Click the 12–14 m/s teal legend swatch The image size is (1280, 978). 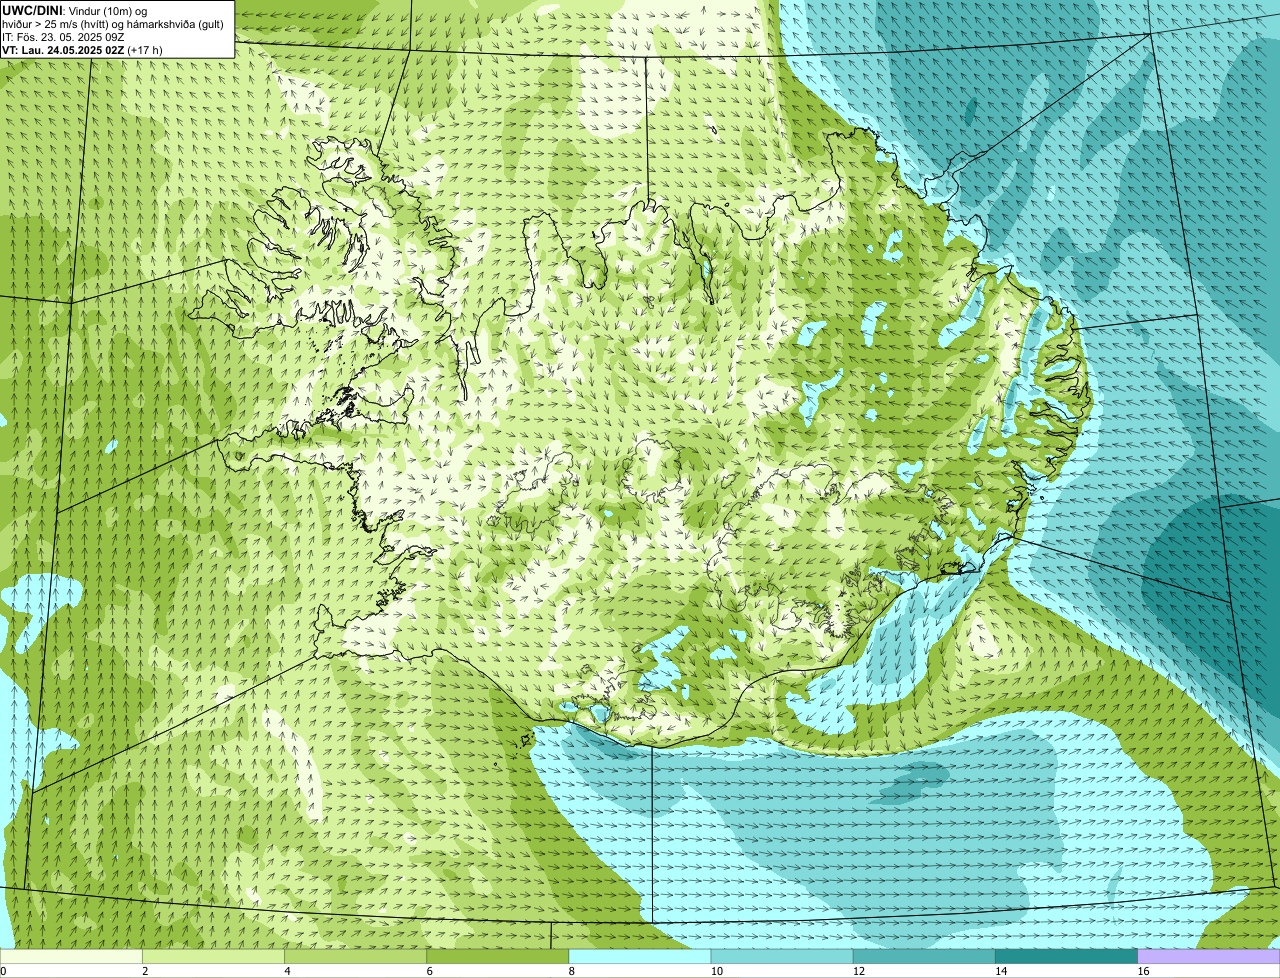pos(924,956)
